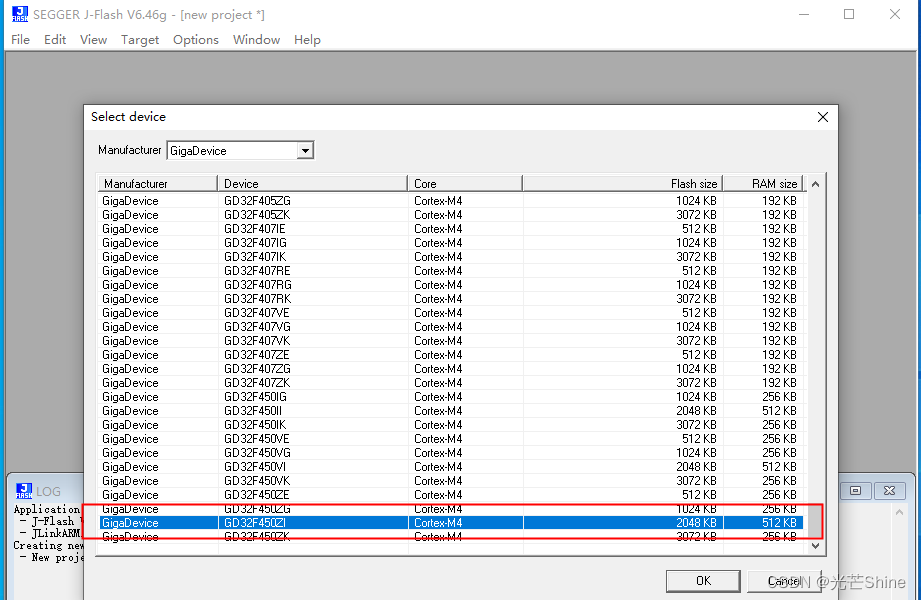Sort by Manufacturer column header
921x600 pixels.
pyautogui.click(x=157, y=184)
